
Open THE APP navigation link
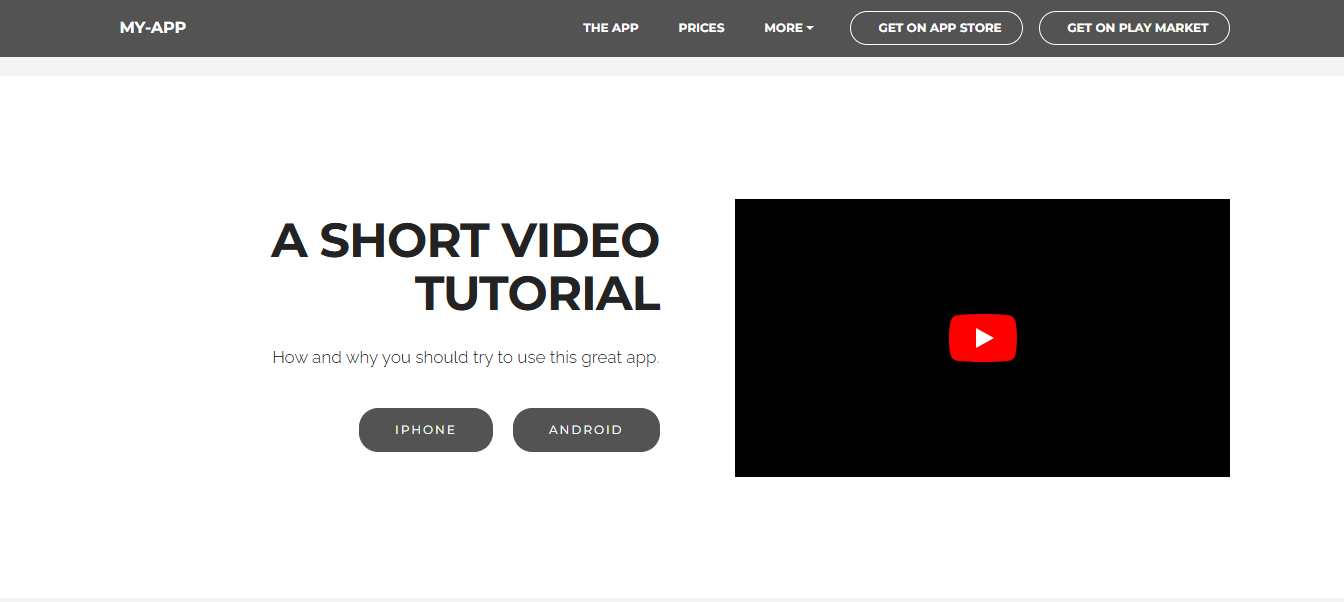(611, 28)
